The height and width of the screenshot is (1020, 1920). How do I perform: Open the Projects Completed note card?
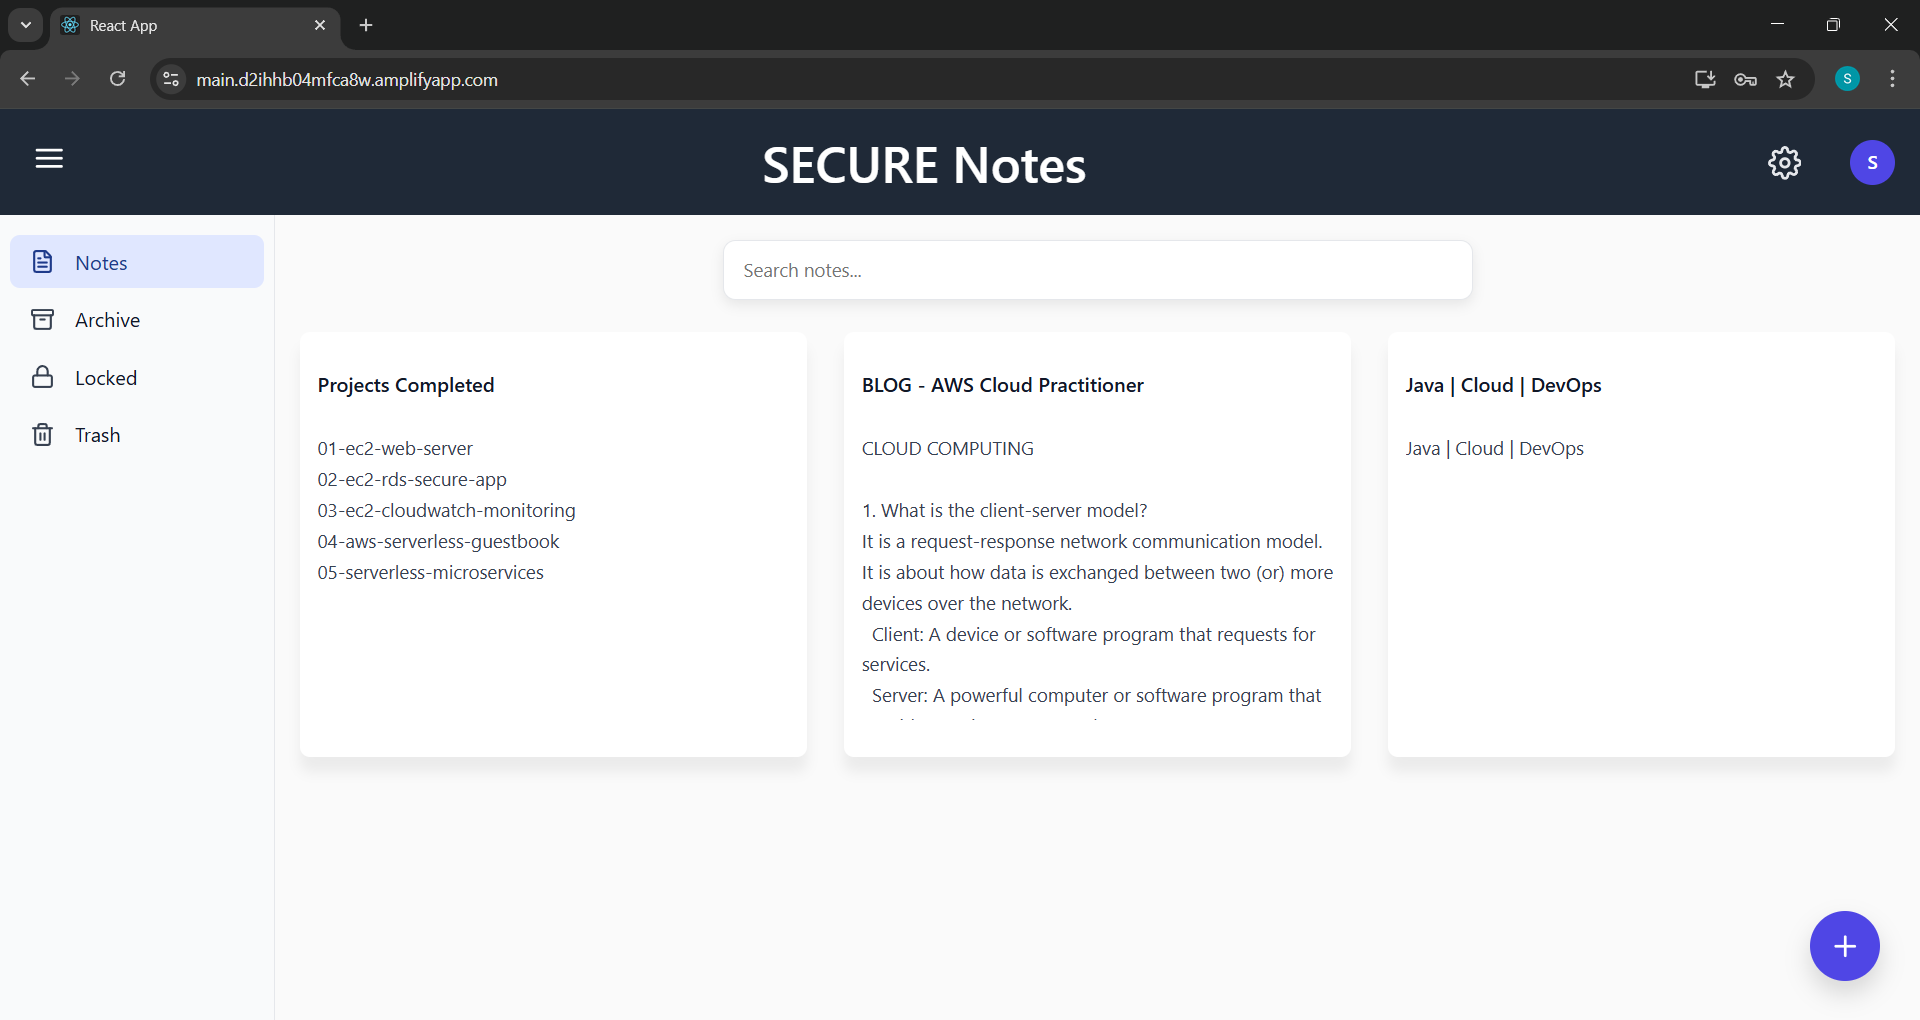click(x=553, y=544)
